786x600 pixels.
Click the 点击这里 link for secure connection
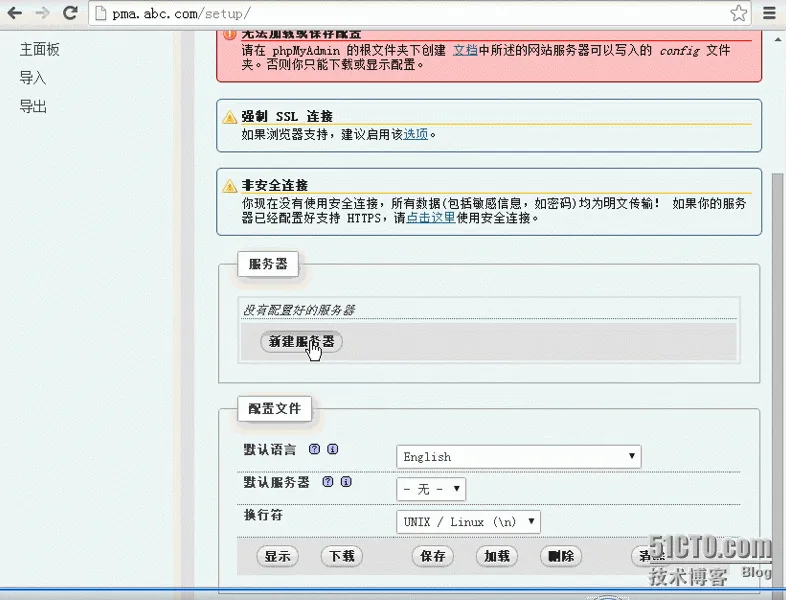coord(431,218)
